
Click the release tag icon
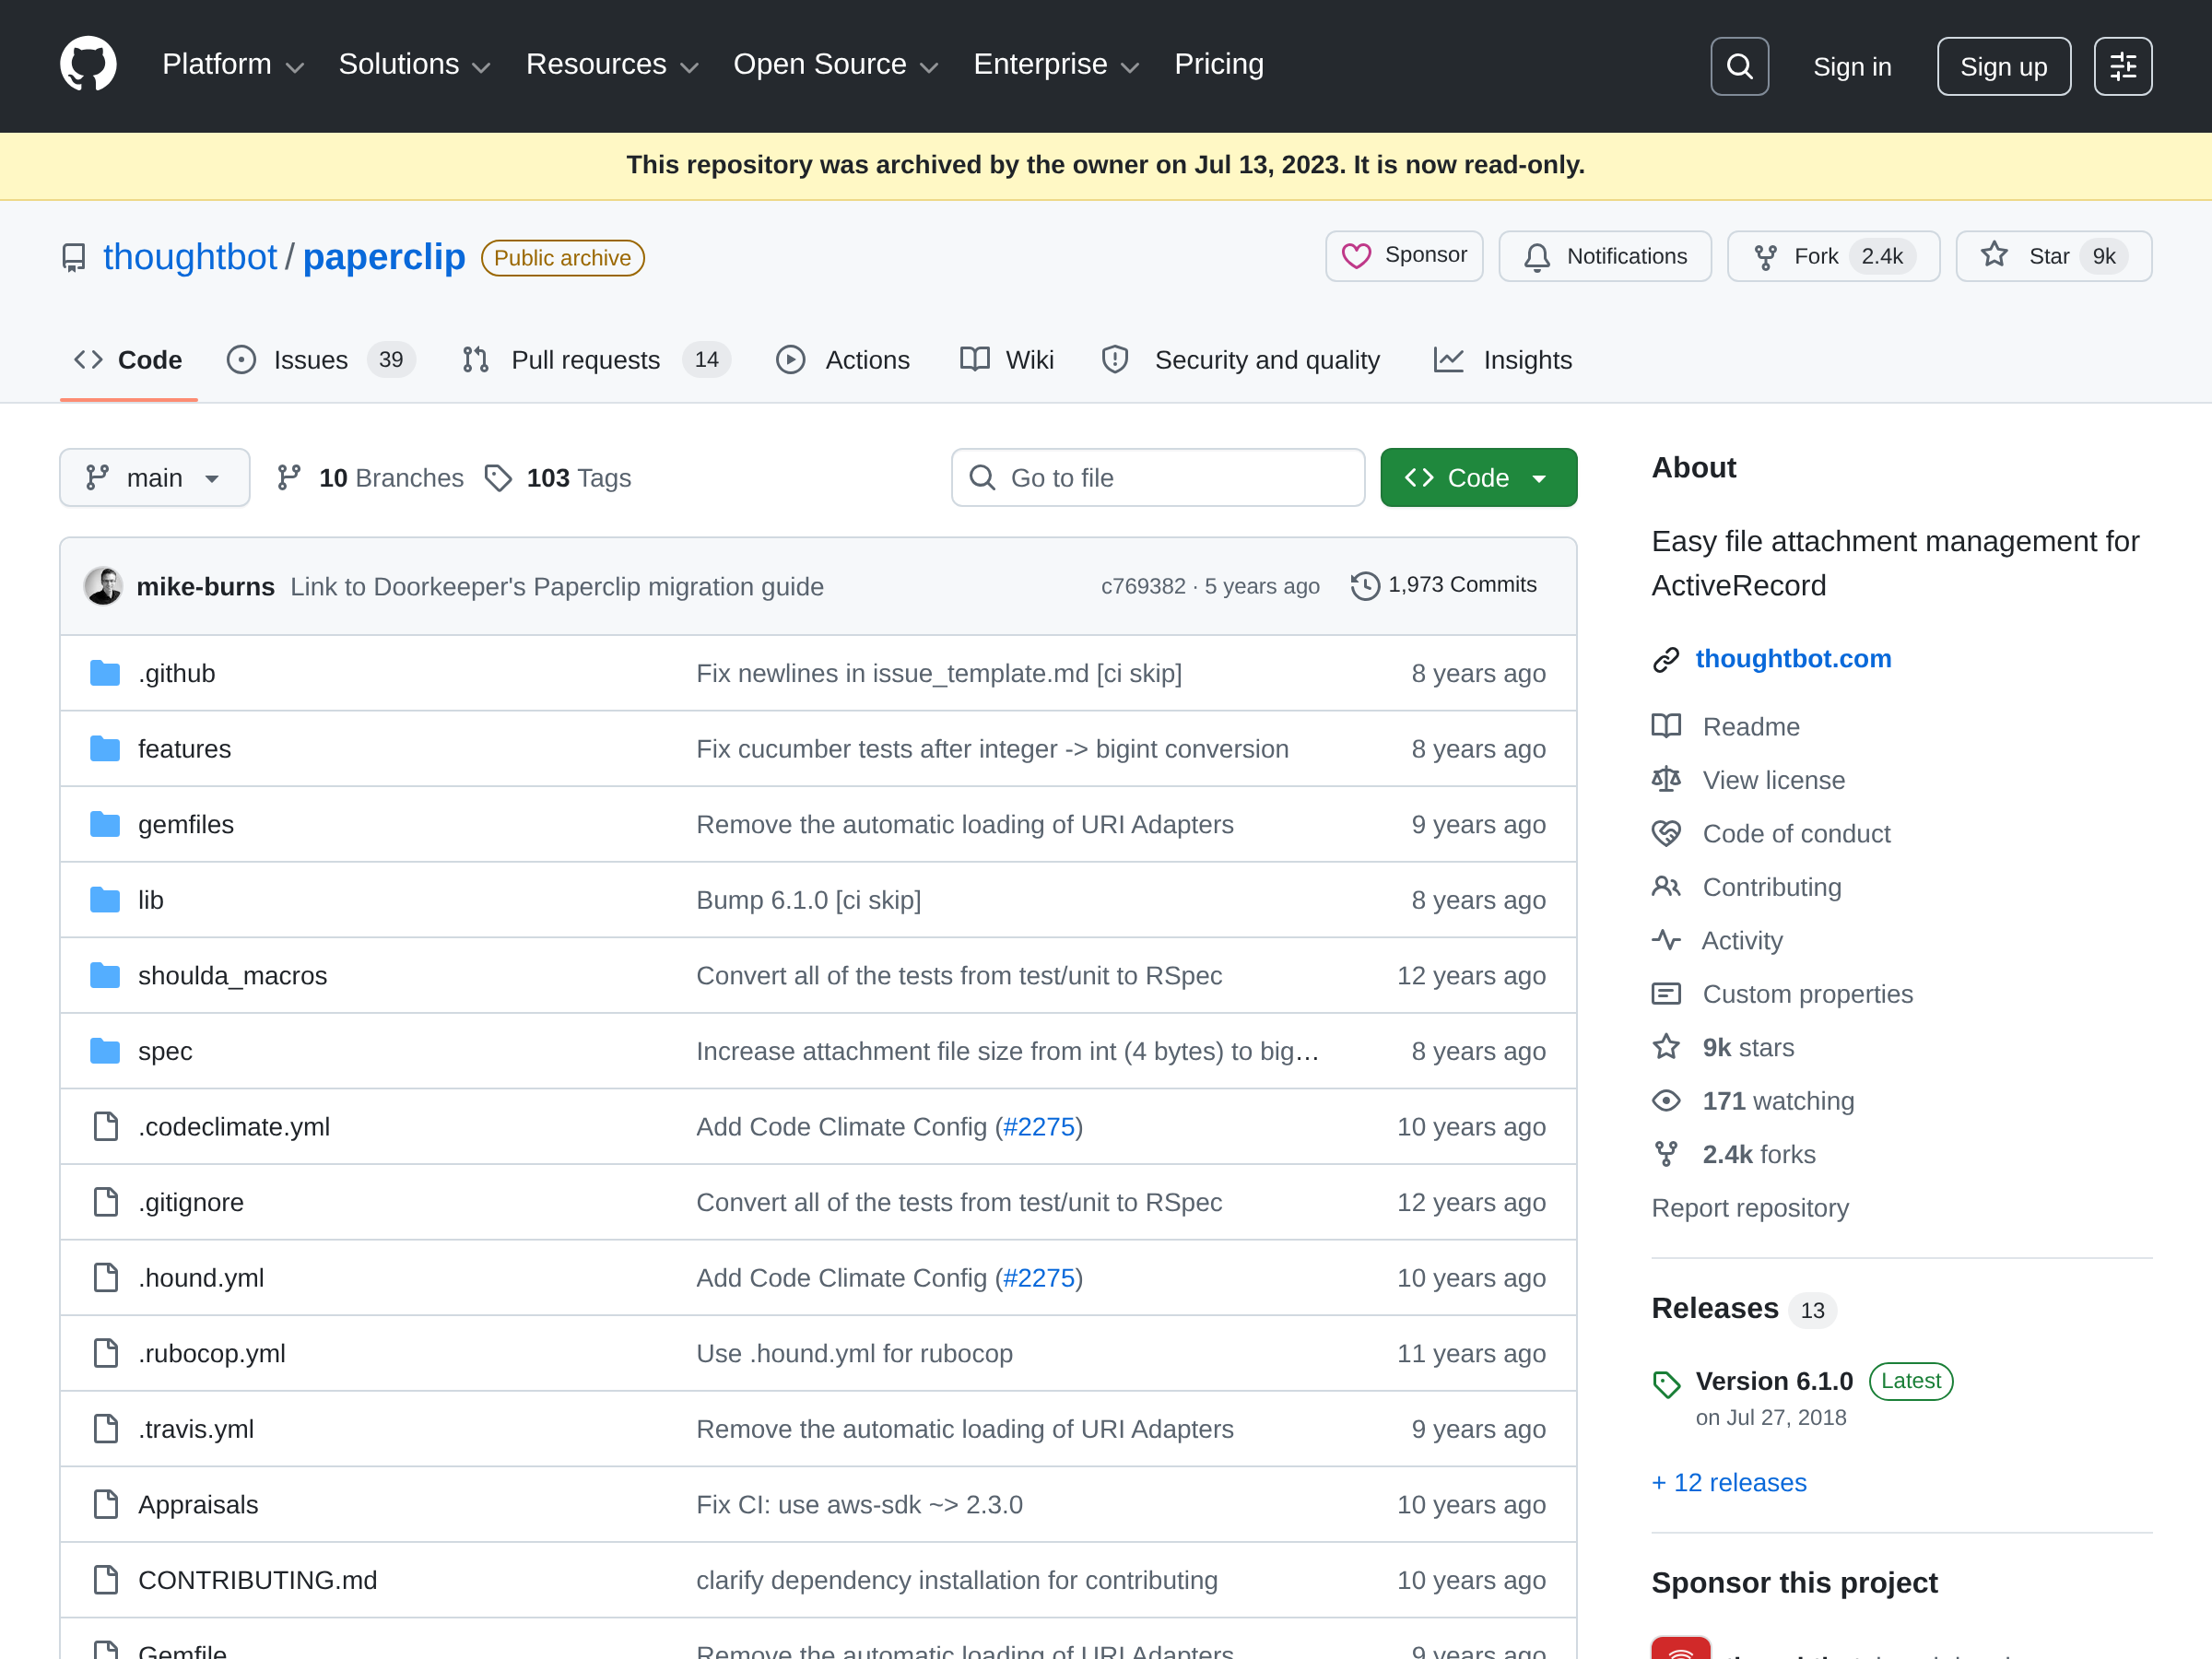pos(1666,1384)
